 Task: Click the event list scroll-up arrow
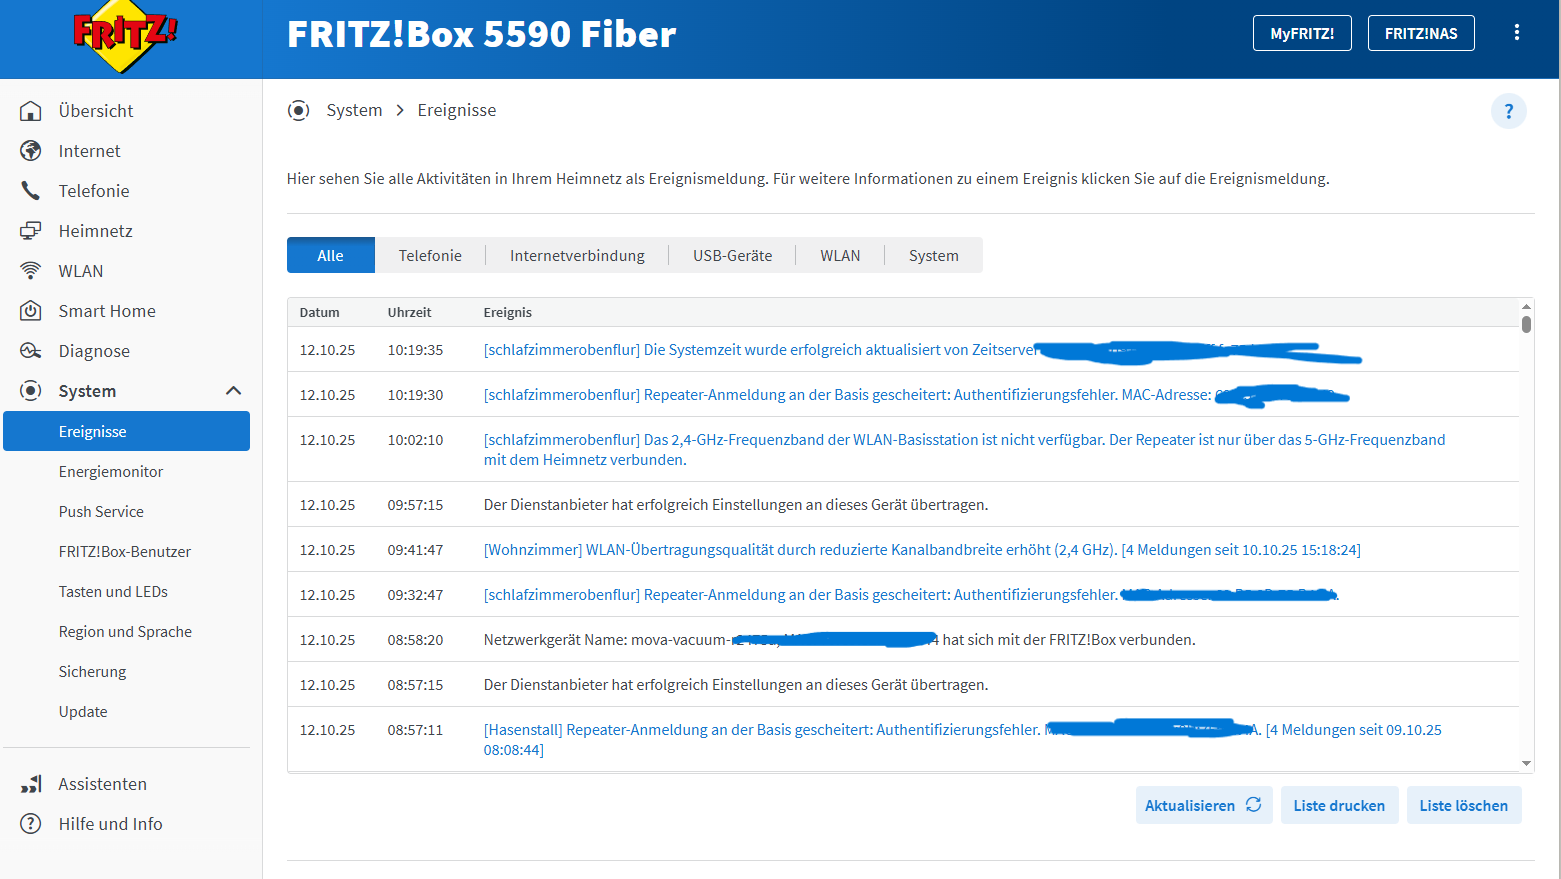pyautogui.click(x=1526, y=306)
